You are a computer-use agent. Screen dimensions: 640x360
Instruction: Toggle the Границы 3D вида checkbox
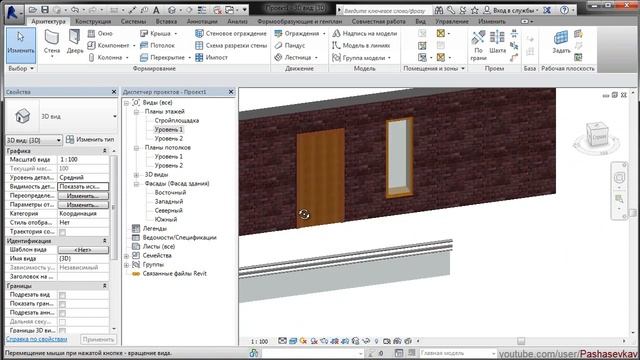(x=62, y=330)
